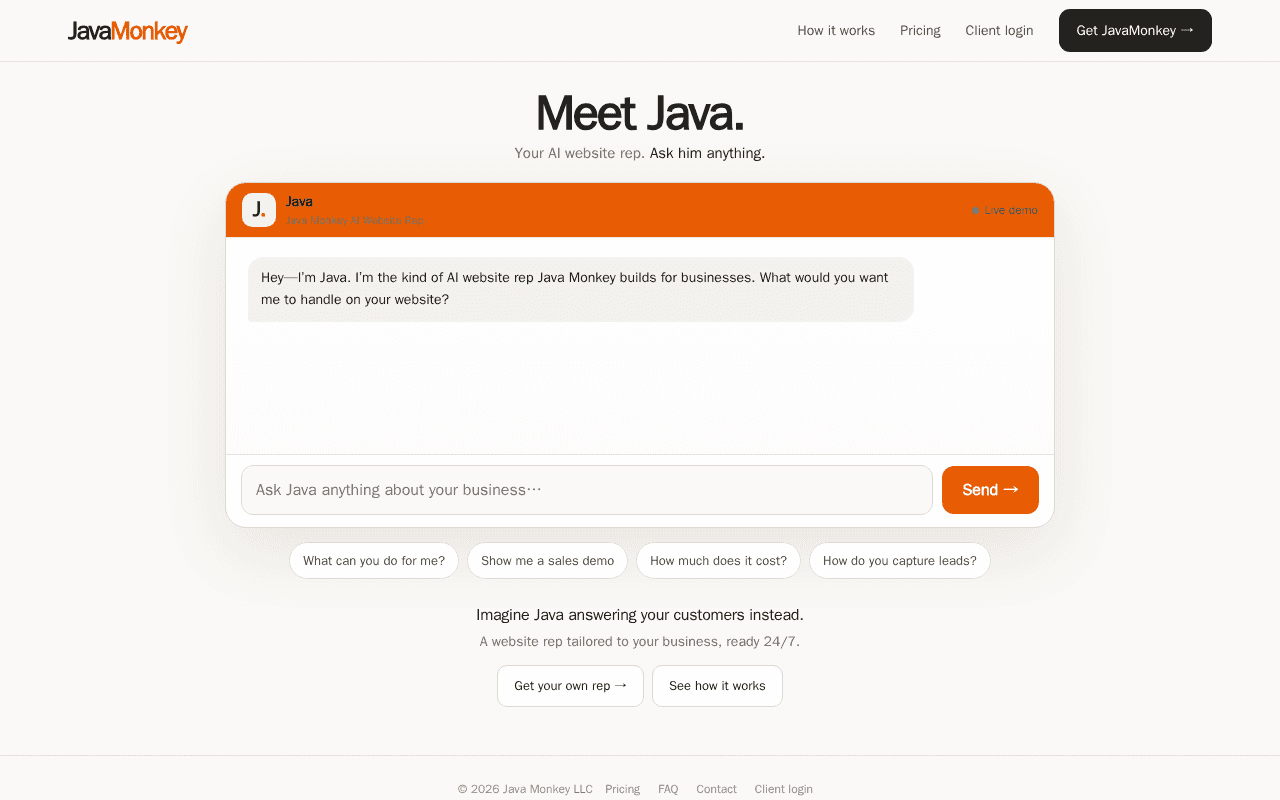The height and width of the screenshot is (800, 1280).
Task: Pick the "How much does it cost?" chip
Action: tap(718, 561)
